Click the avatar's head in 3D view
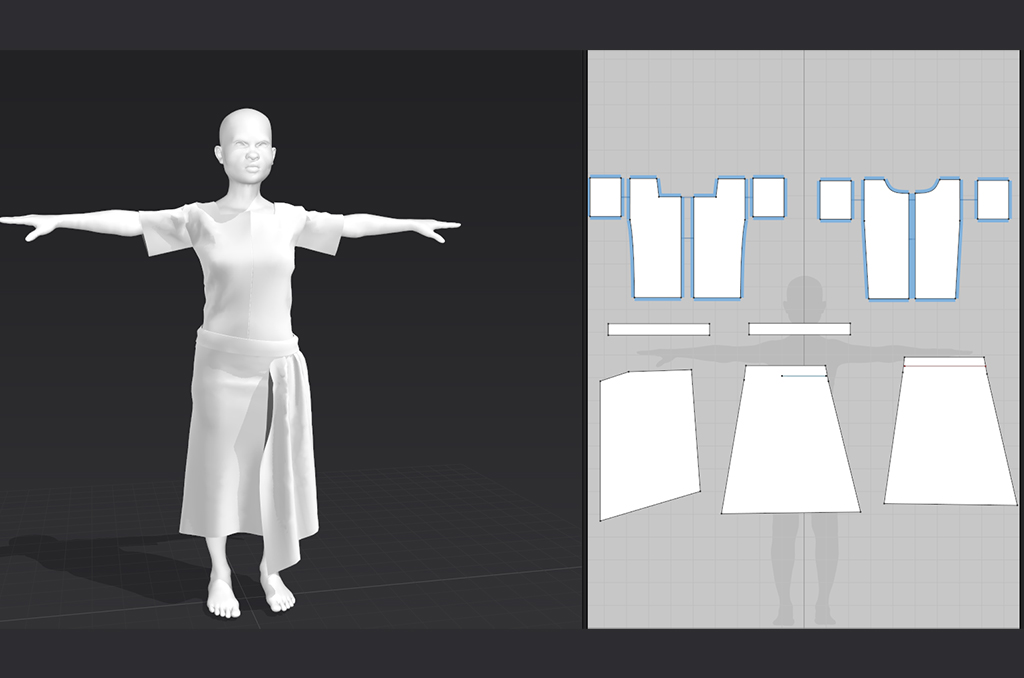The height and width of the screenshot is (678, 1024). pos(246,150)
